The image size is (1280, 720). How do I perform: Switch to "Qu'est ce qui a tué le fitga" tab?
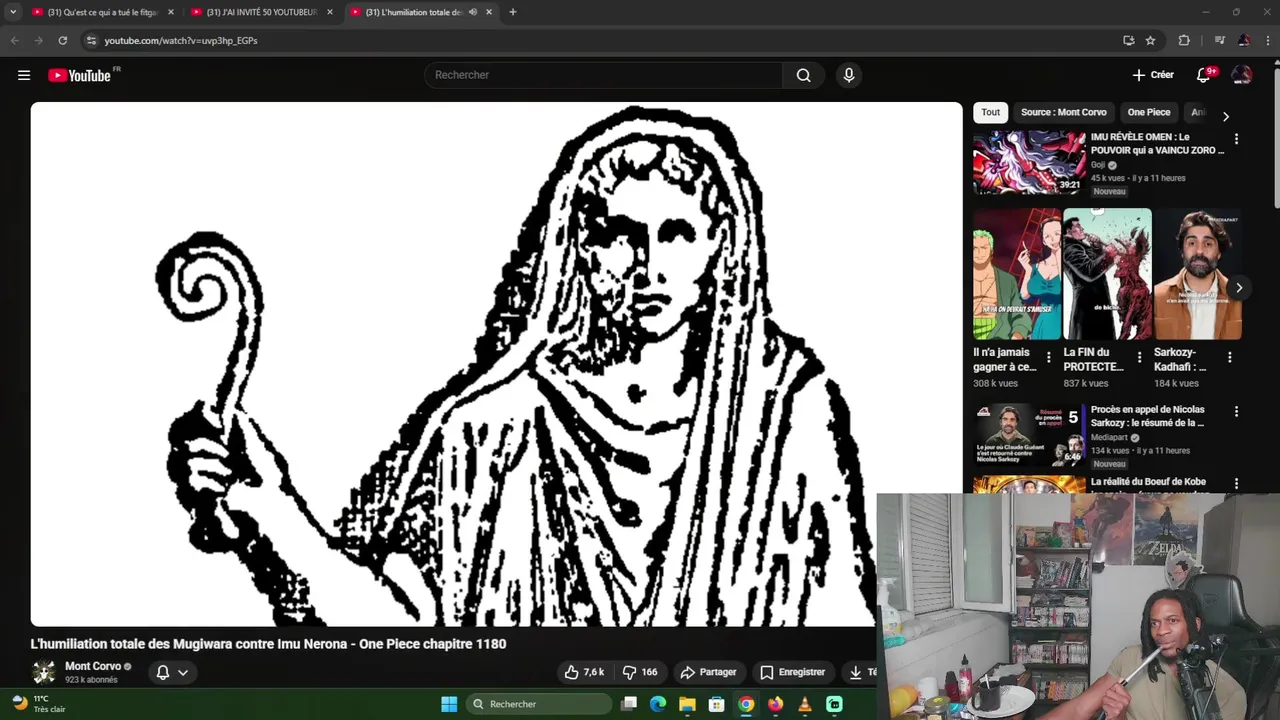click(x=103, y=12)
